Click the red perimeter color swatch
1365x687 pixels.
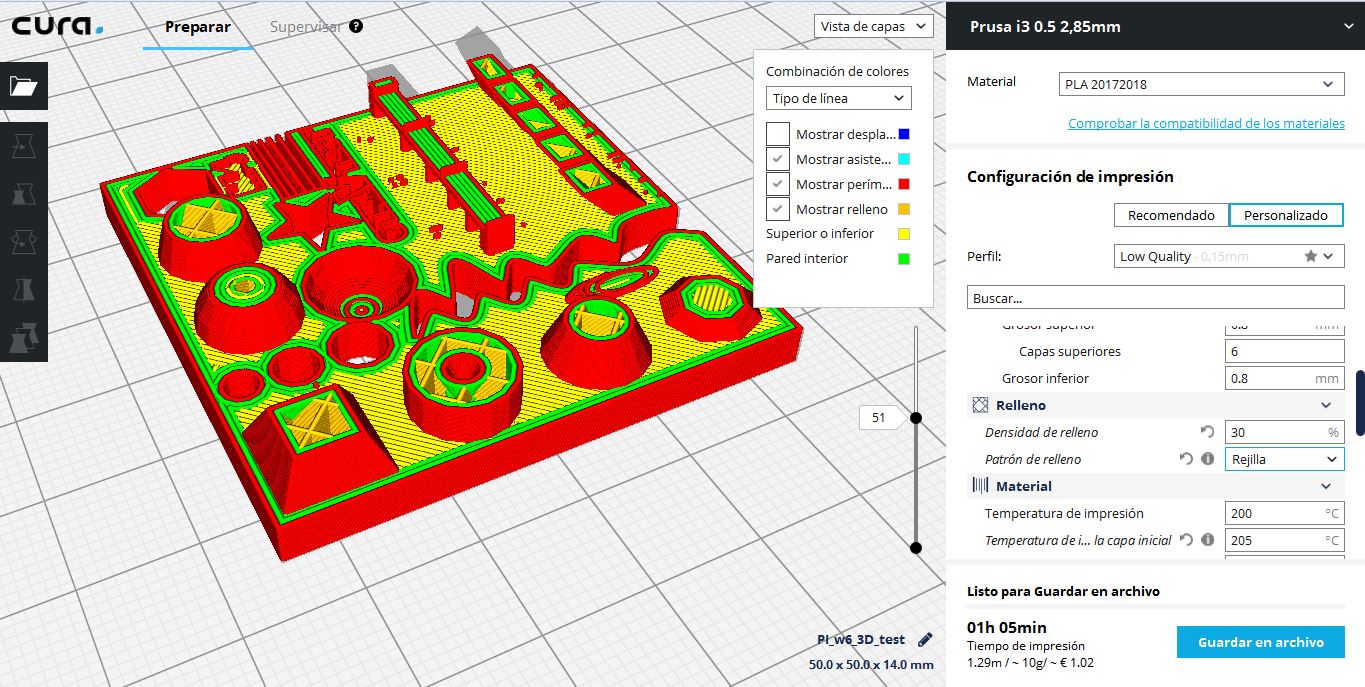904,184
